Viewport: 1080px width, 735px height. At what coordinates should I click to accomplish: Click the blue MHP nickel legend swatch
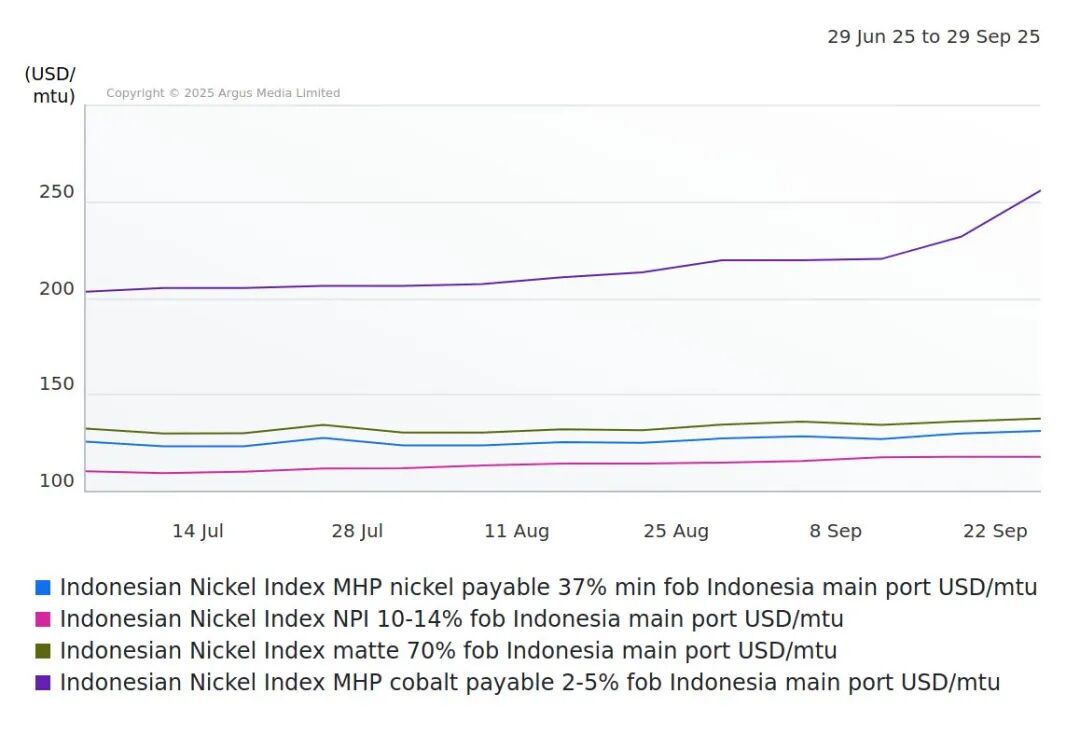coord(42,588)
